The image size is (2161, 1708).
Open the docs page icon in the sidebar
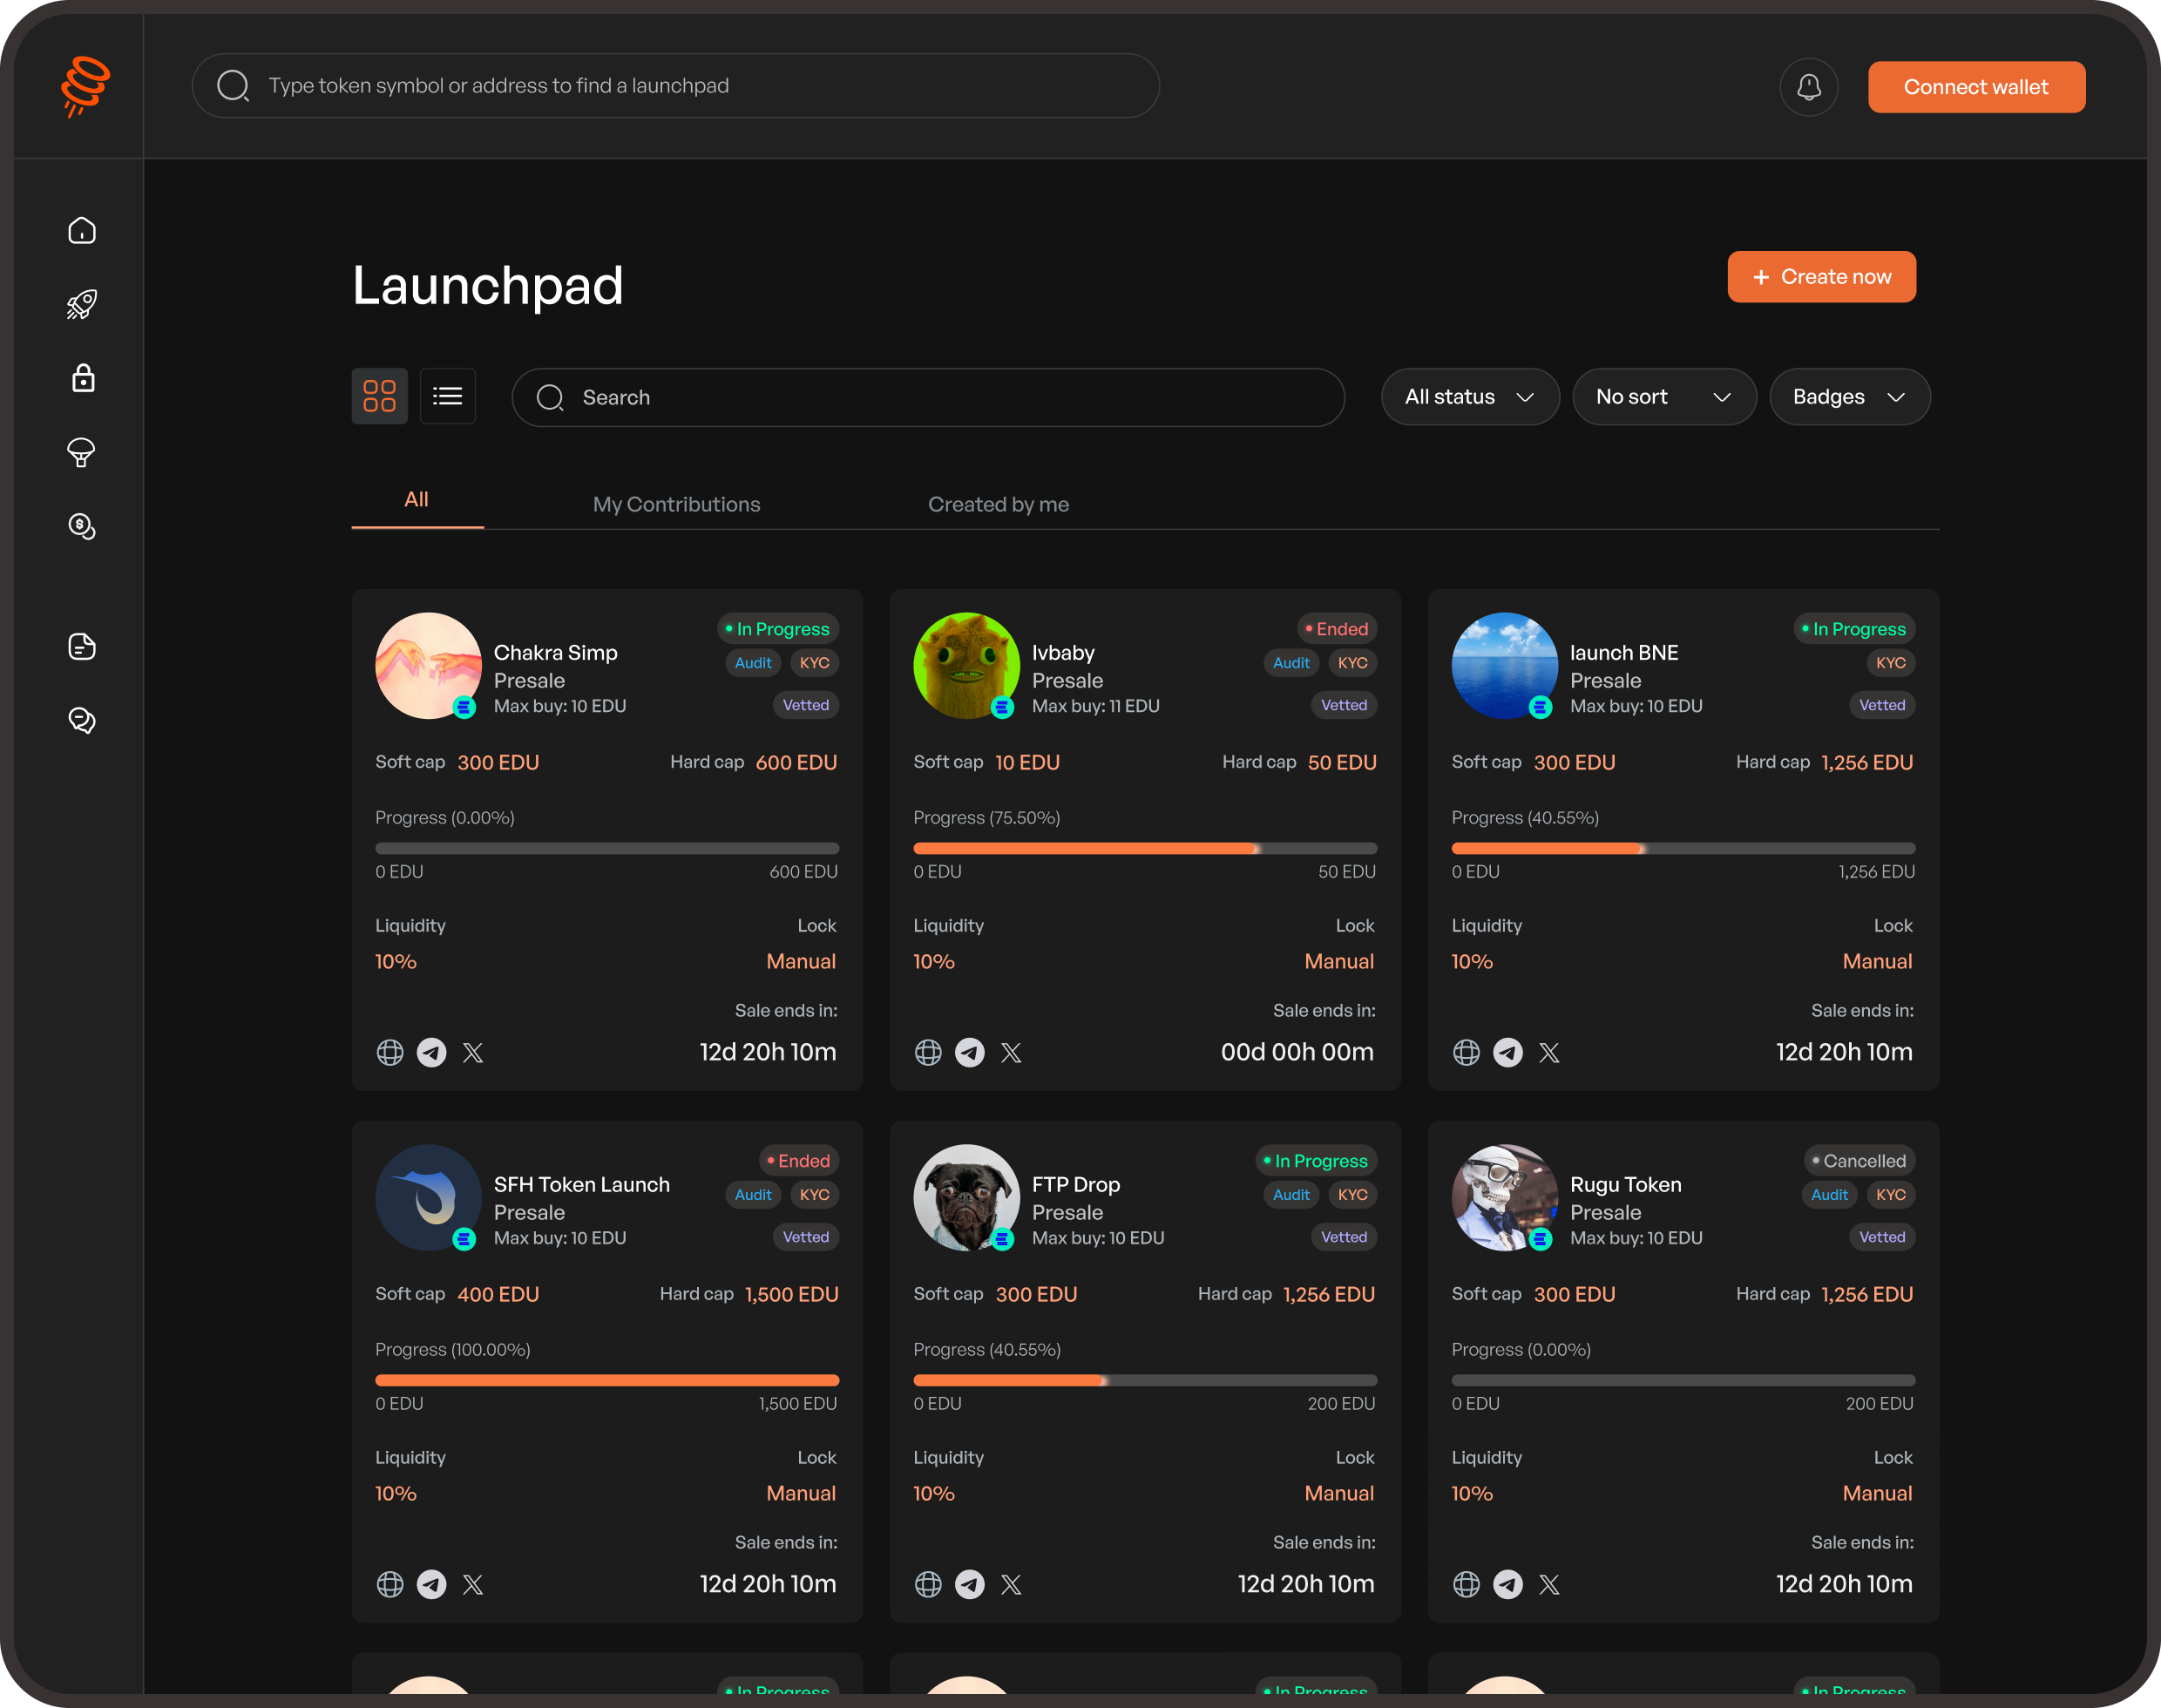click(82, 646)
